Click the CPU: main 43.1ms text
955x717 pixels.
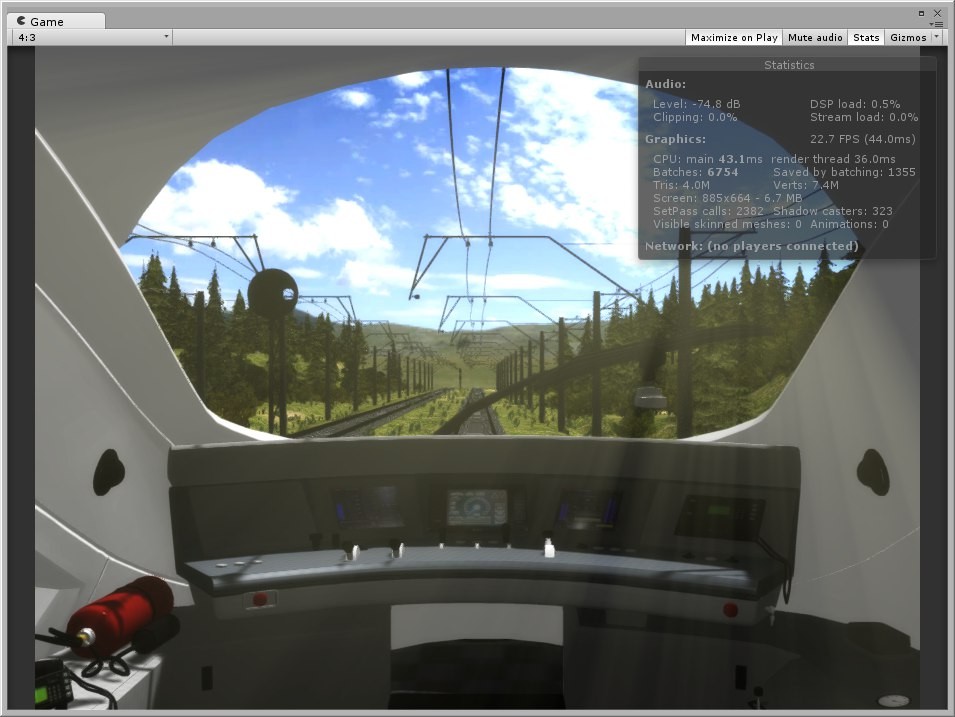point(707,159)
